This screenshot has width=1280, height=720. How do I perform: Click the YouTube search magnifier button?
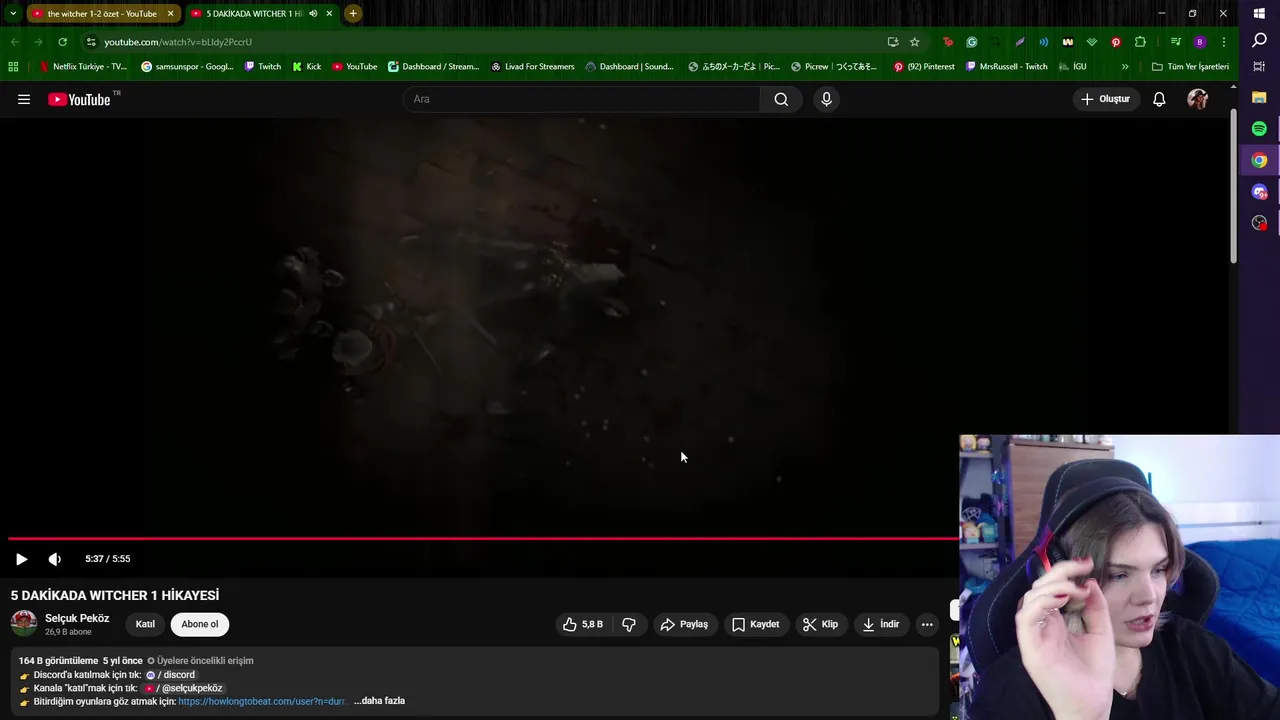(x=781, y=99)
